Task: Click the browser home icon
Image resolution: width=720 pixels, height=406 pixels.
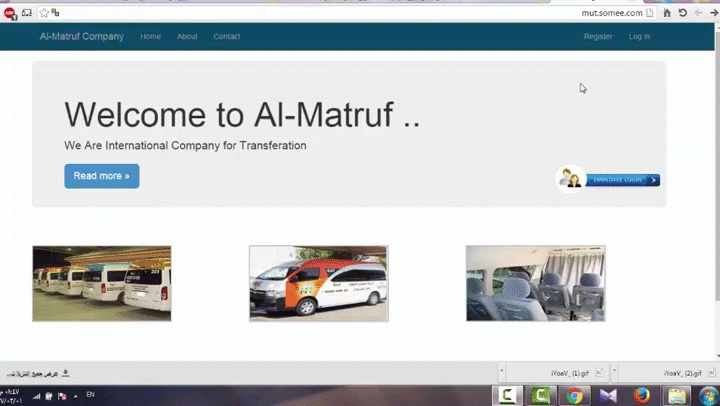Action: (667, 13)
